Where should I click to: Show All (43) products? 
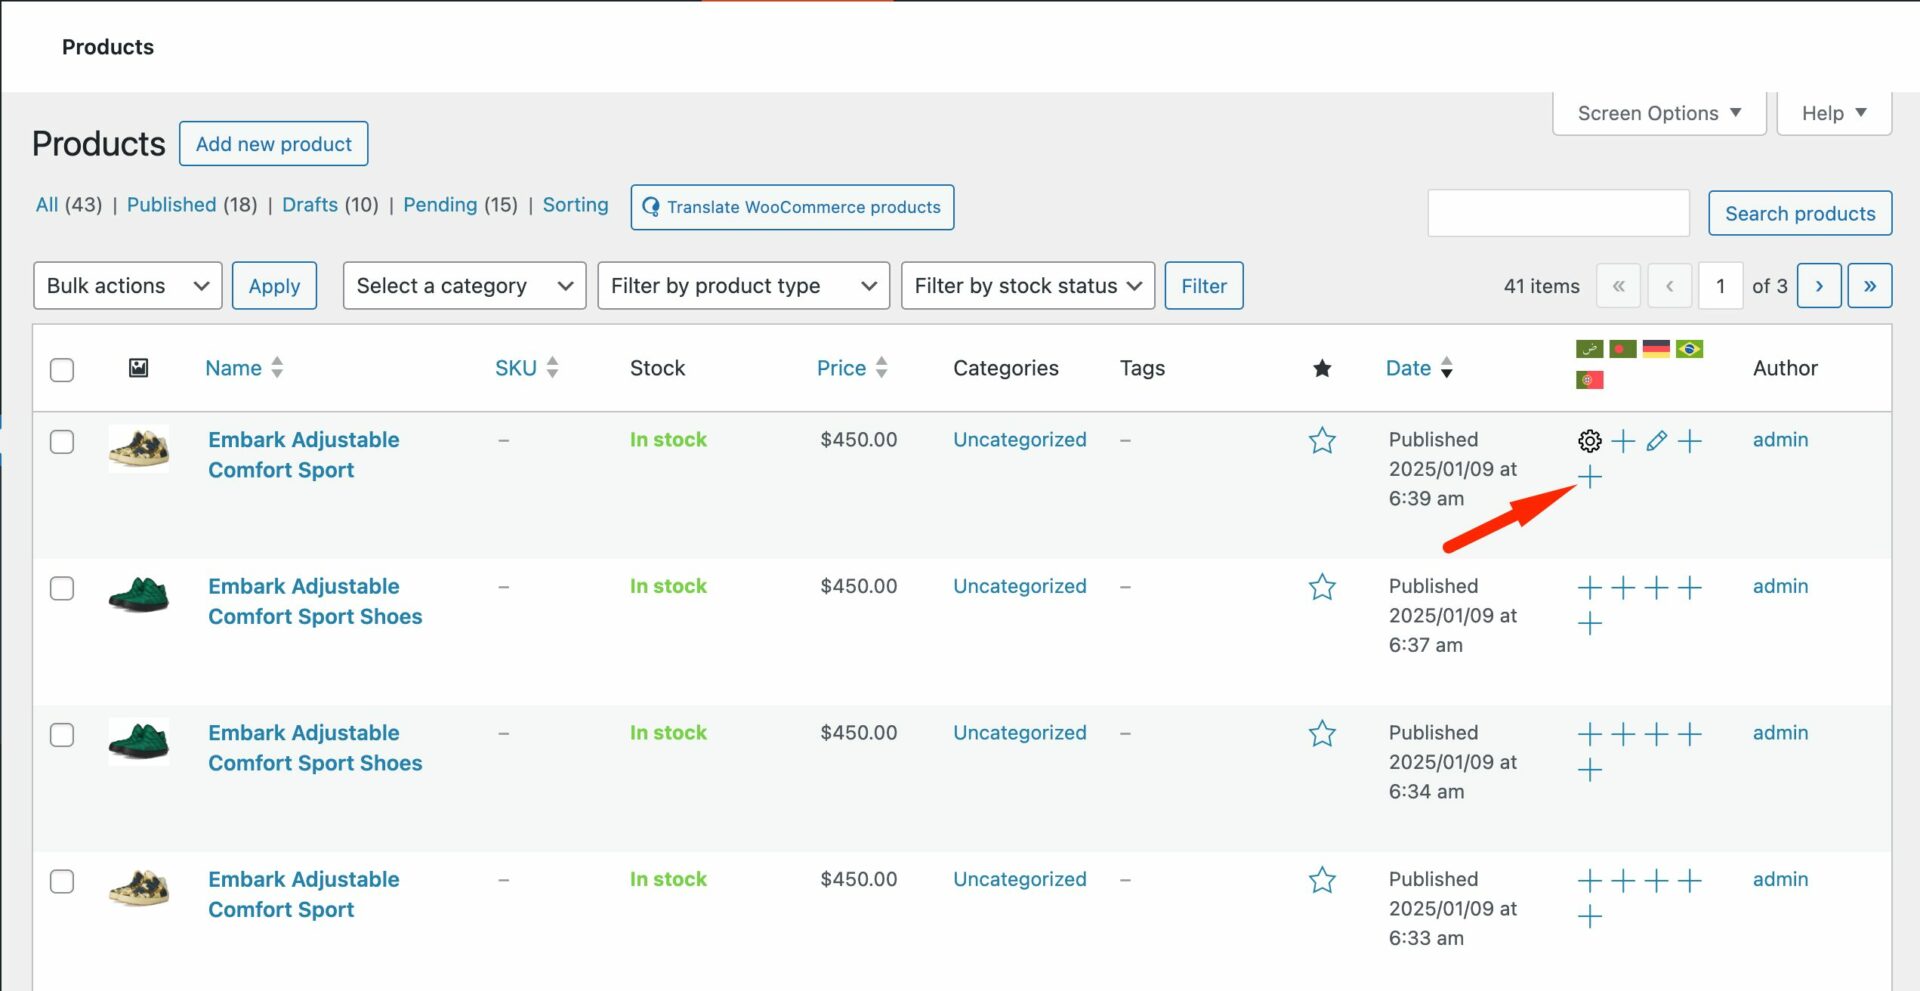click(x=69, y=204)
